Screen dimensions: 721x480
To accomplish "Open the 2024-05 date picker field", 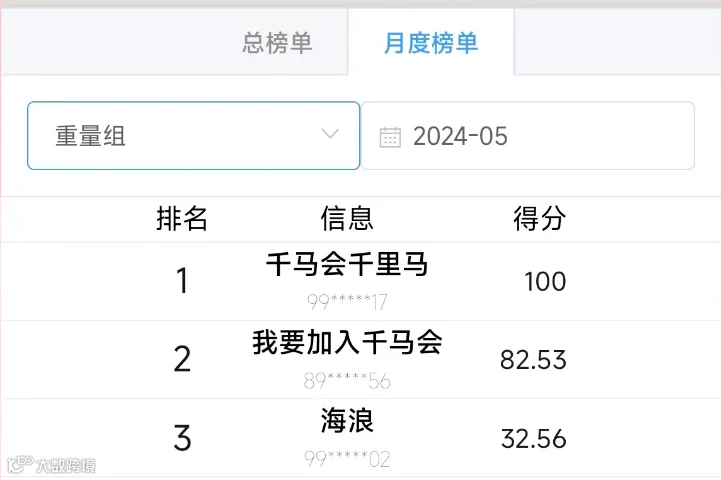I will pos(528,136).
